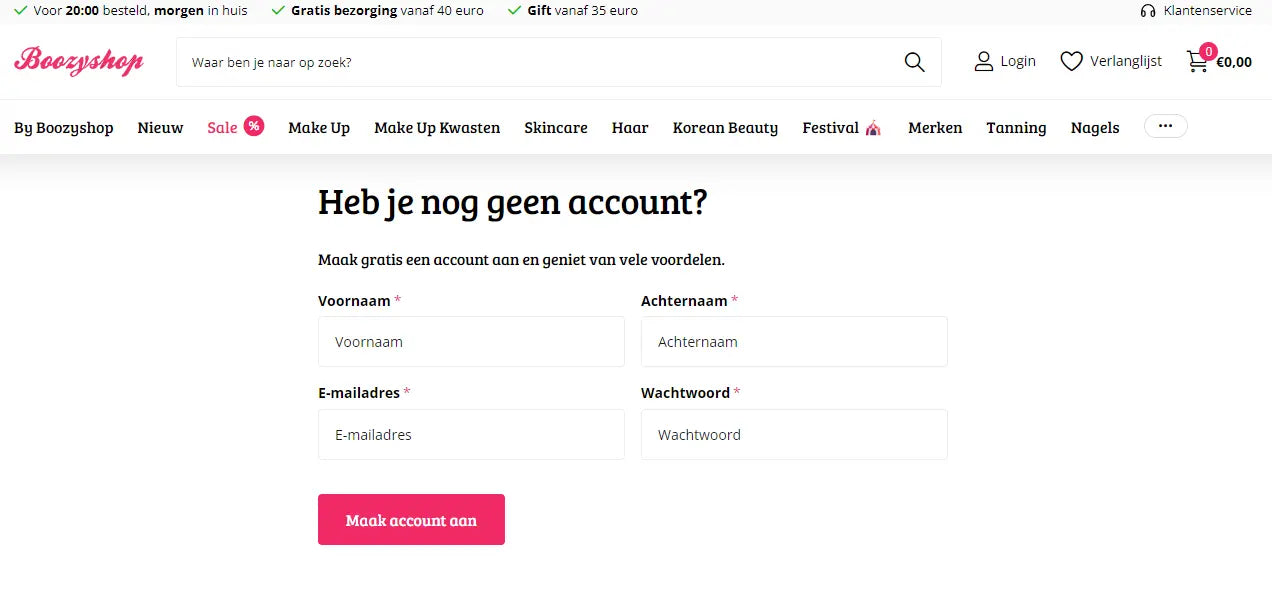Click the Voornaam input field
Viewport: 1272px width, 590px height.
pyautogui.click(x=471, y=341)
